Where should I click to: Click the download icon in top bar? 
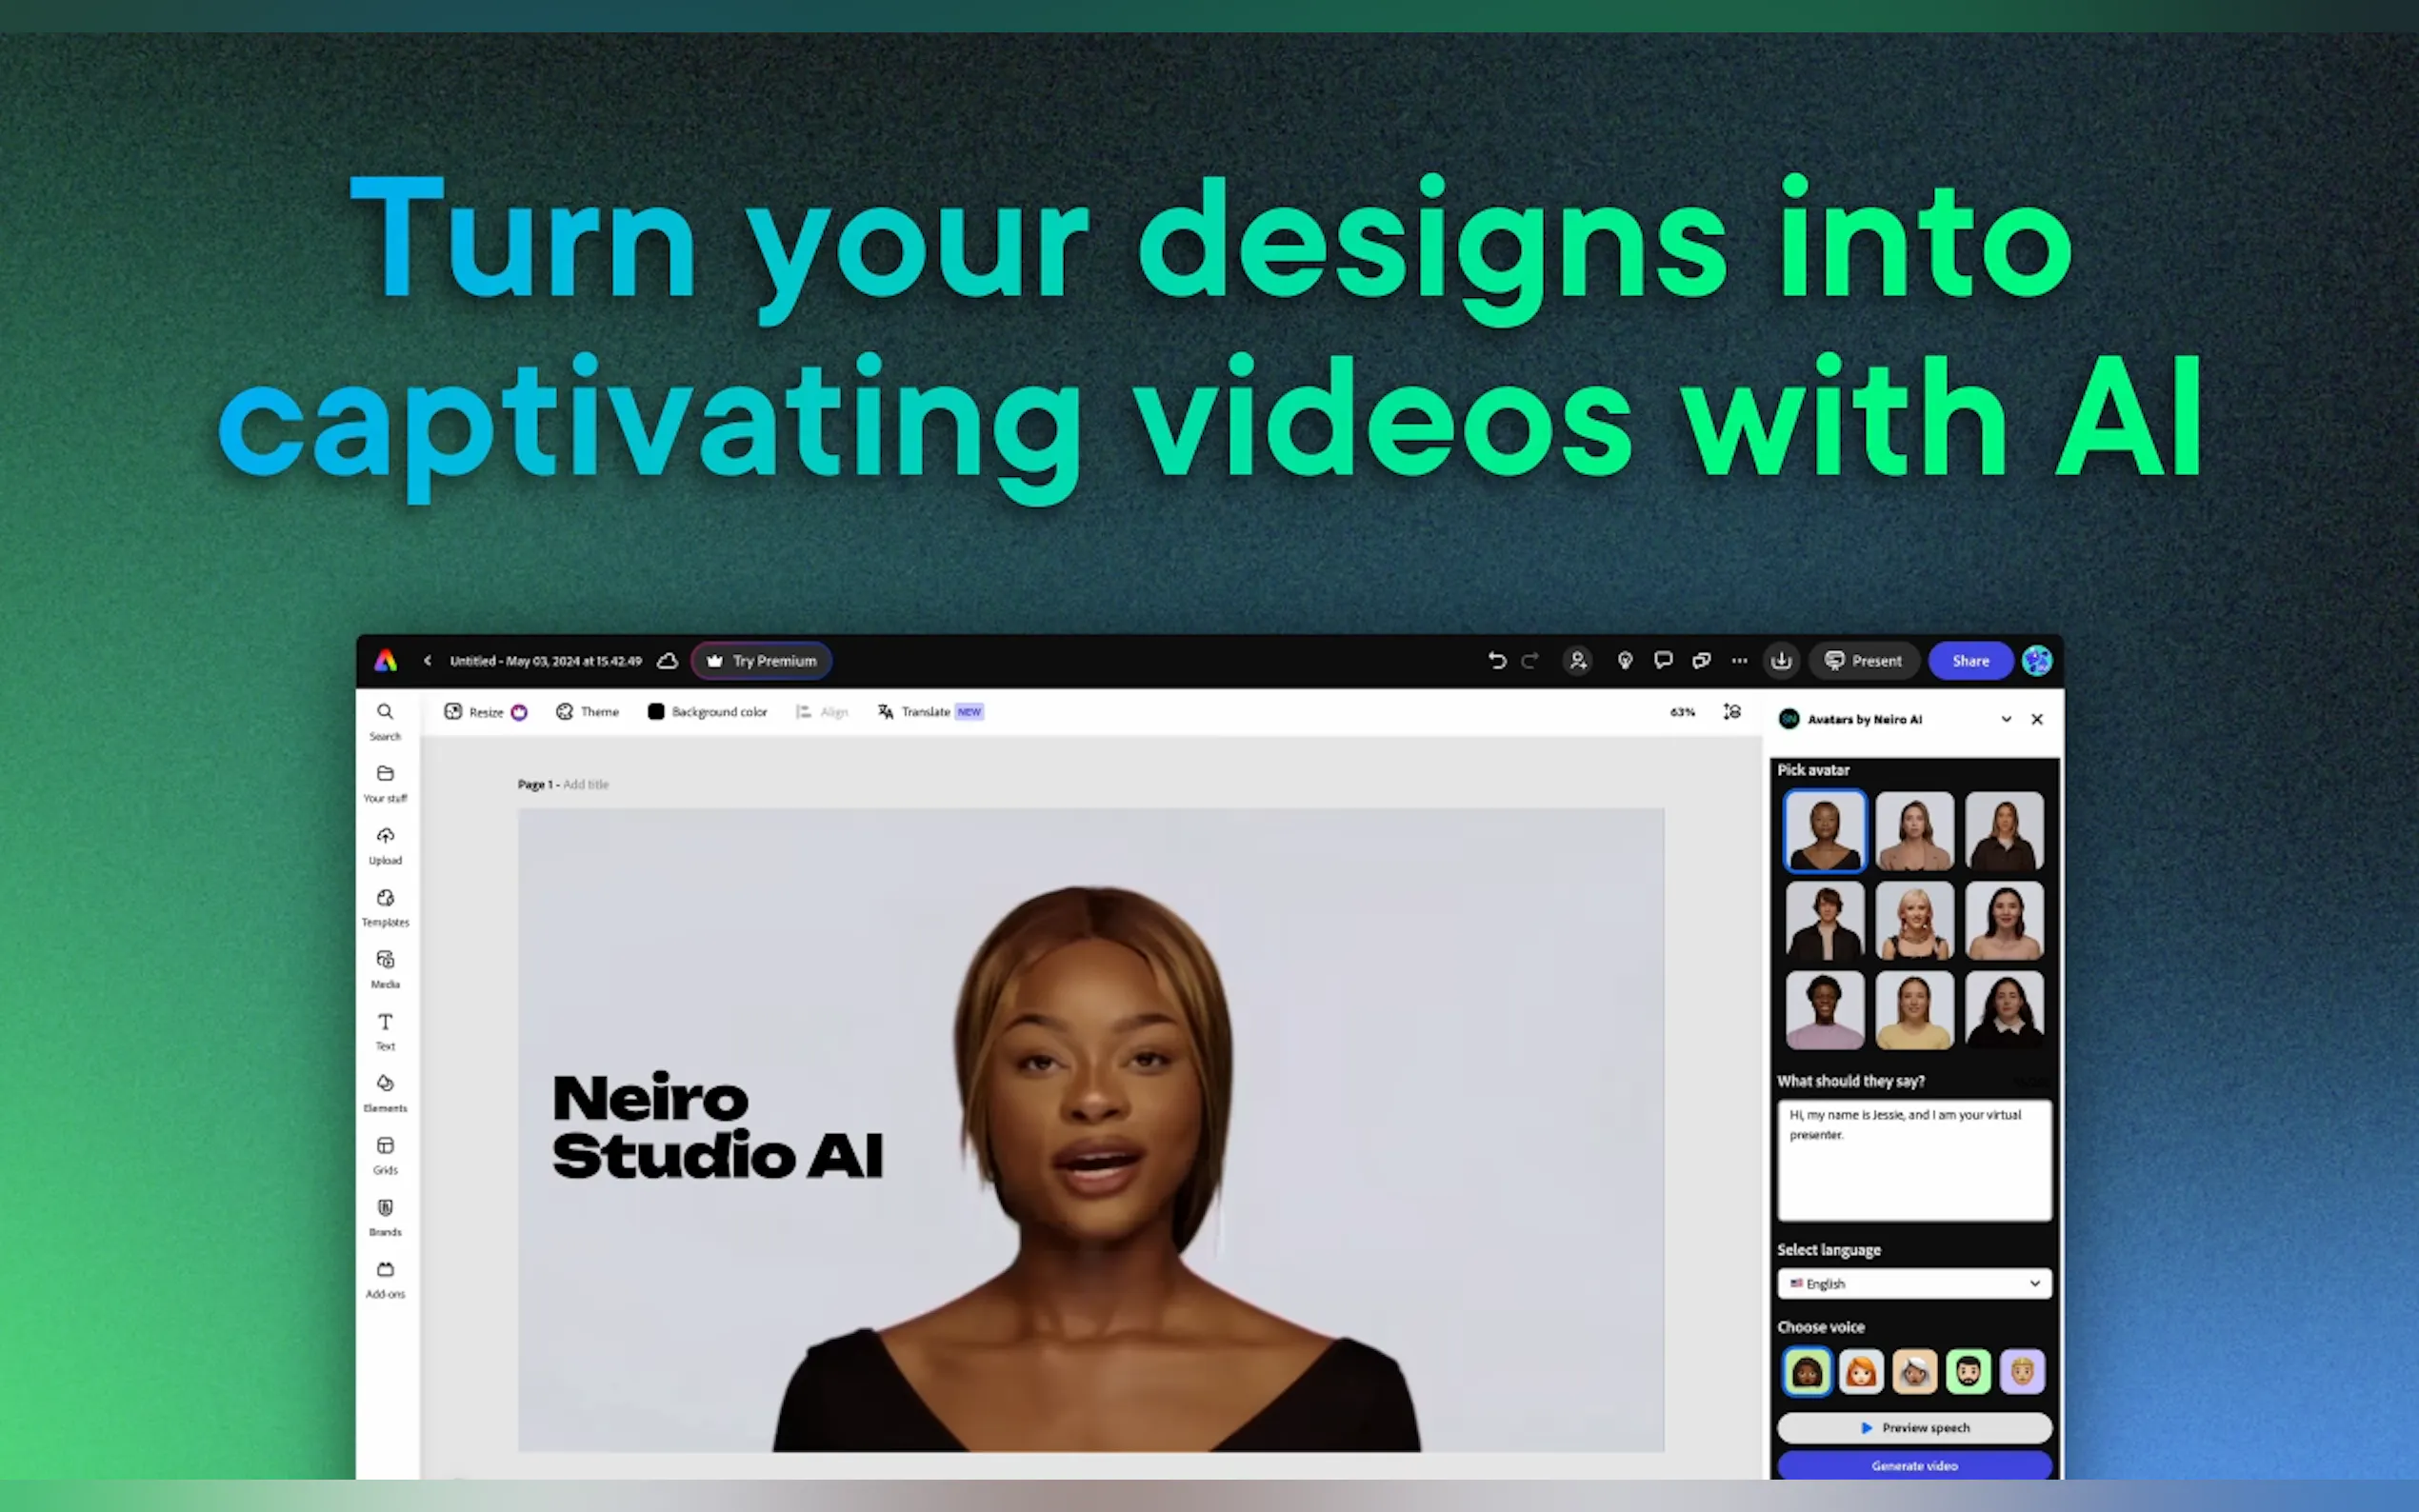[1781, 661]
